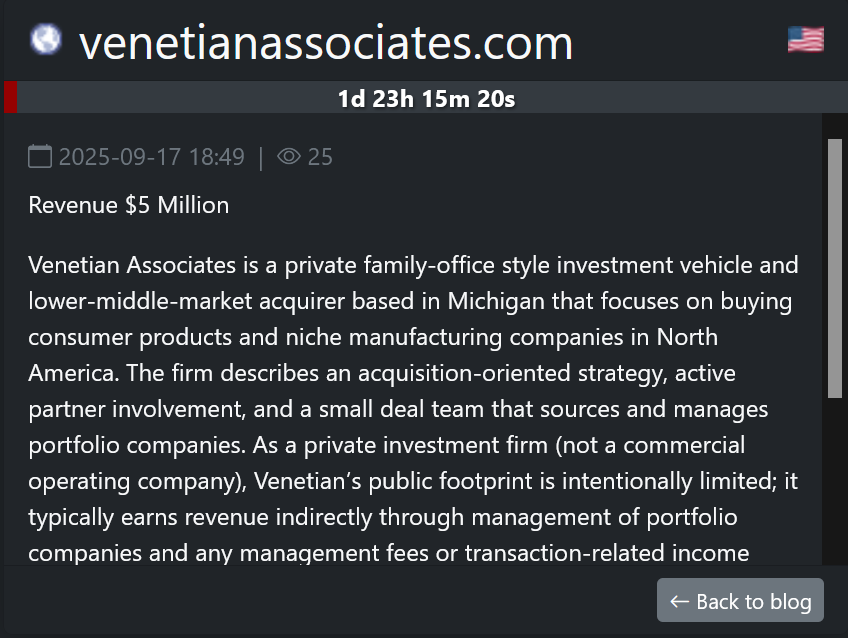The height and width of the screenshot is (638, 848).
Task: Click the Revenue $5 Million line
Action: [x=129, y=205]
